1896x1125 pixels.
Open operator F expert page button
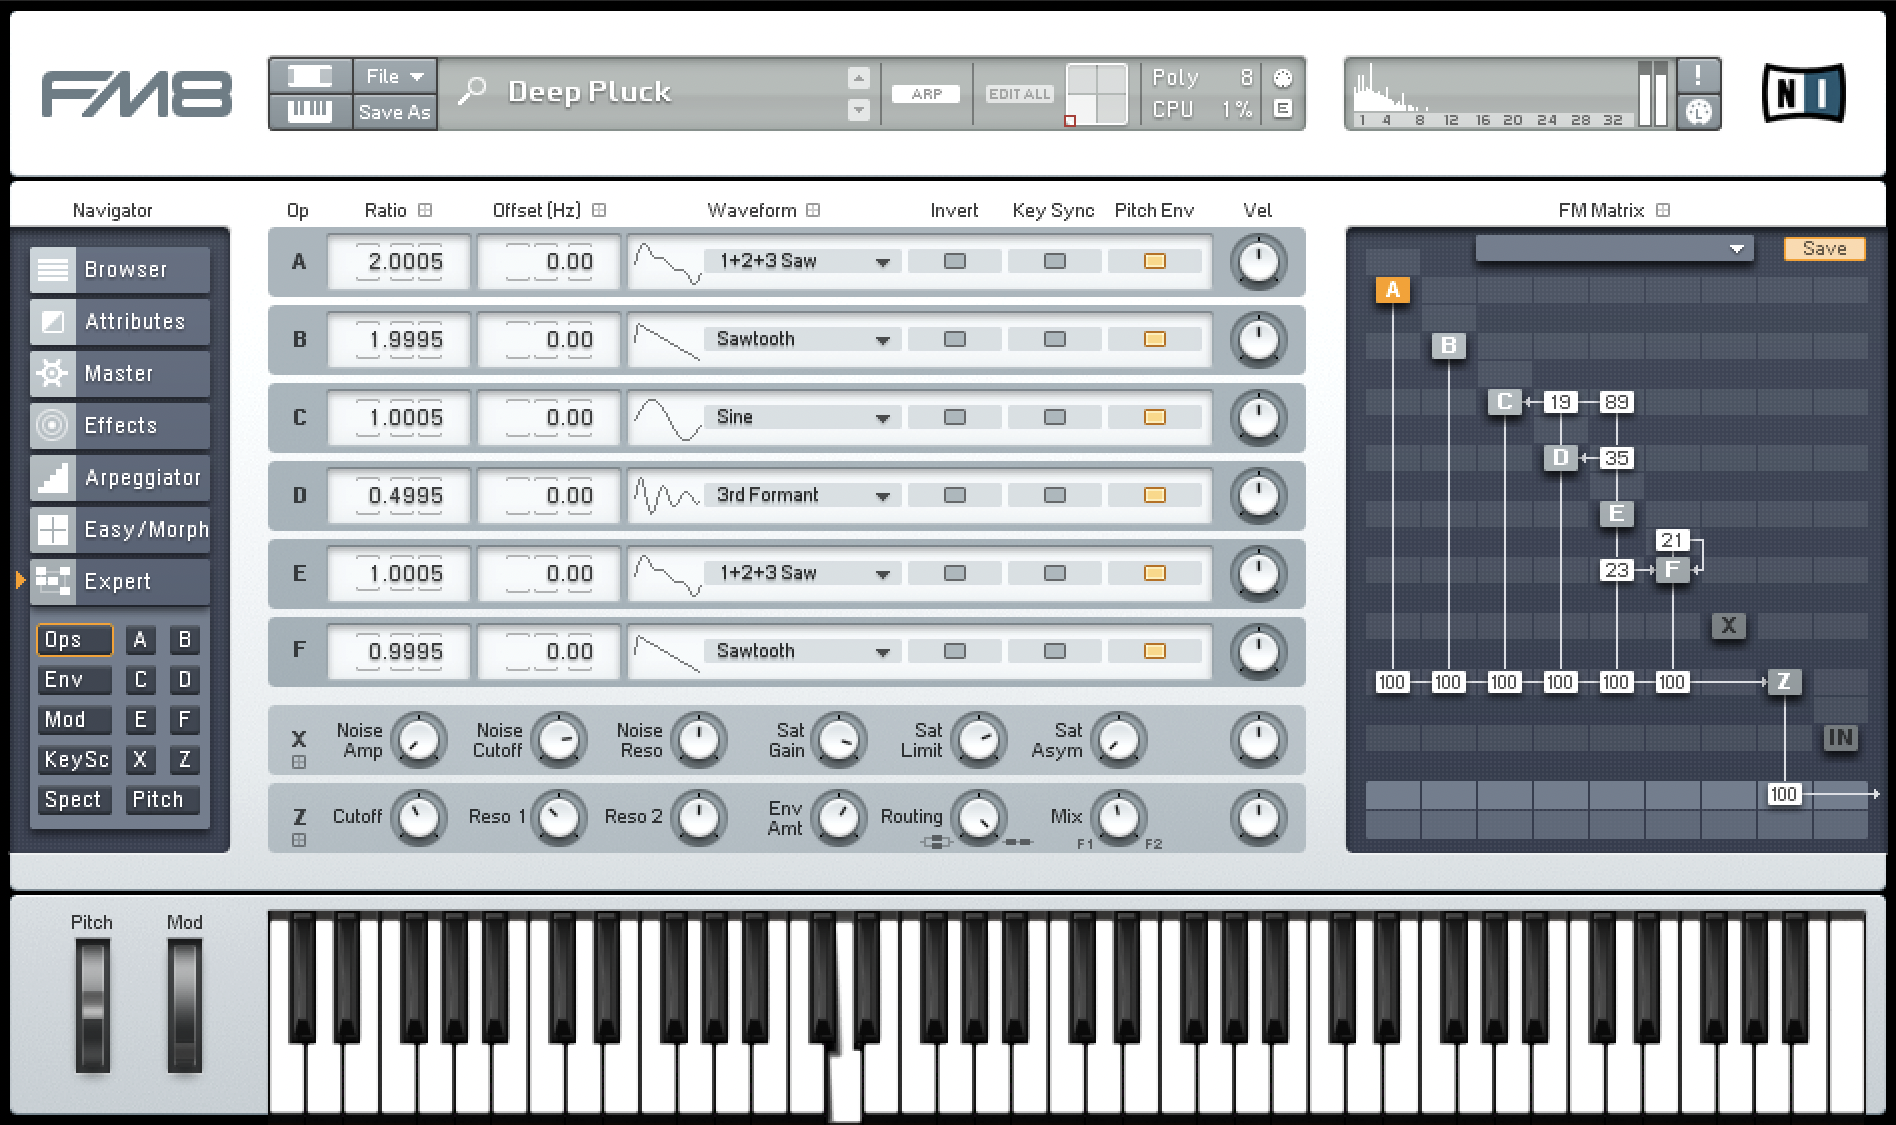click(x=184, y=720)
